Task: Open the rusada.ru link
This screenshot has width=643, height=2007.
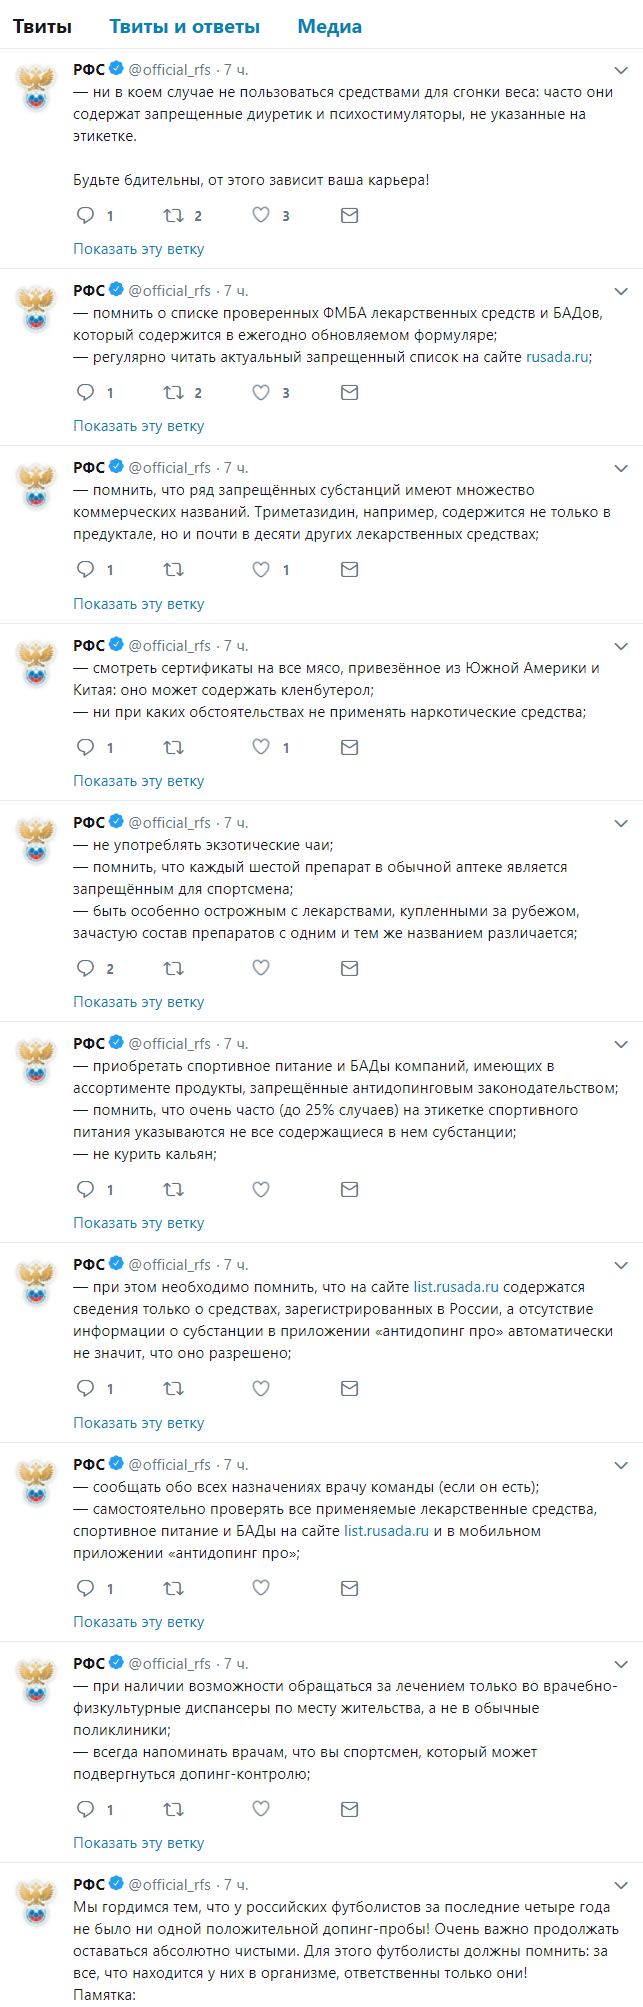Action: point(557,357)
